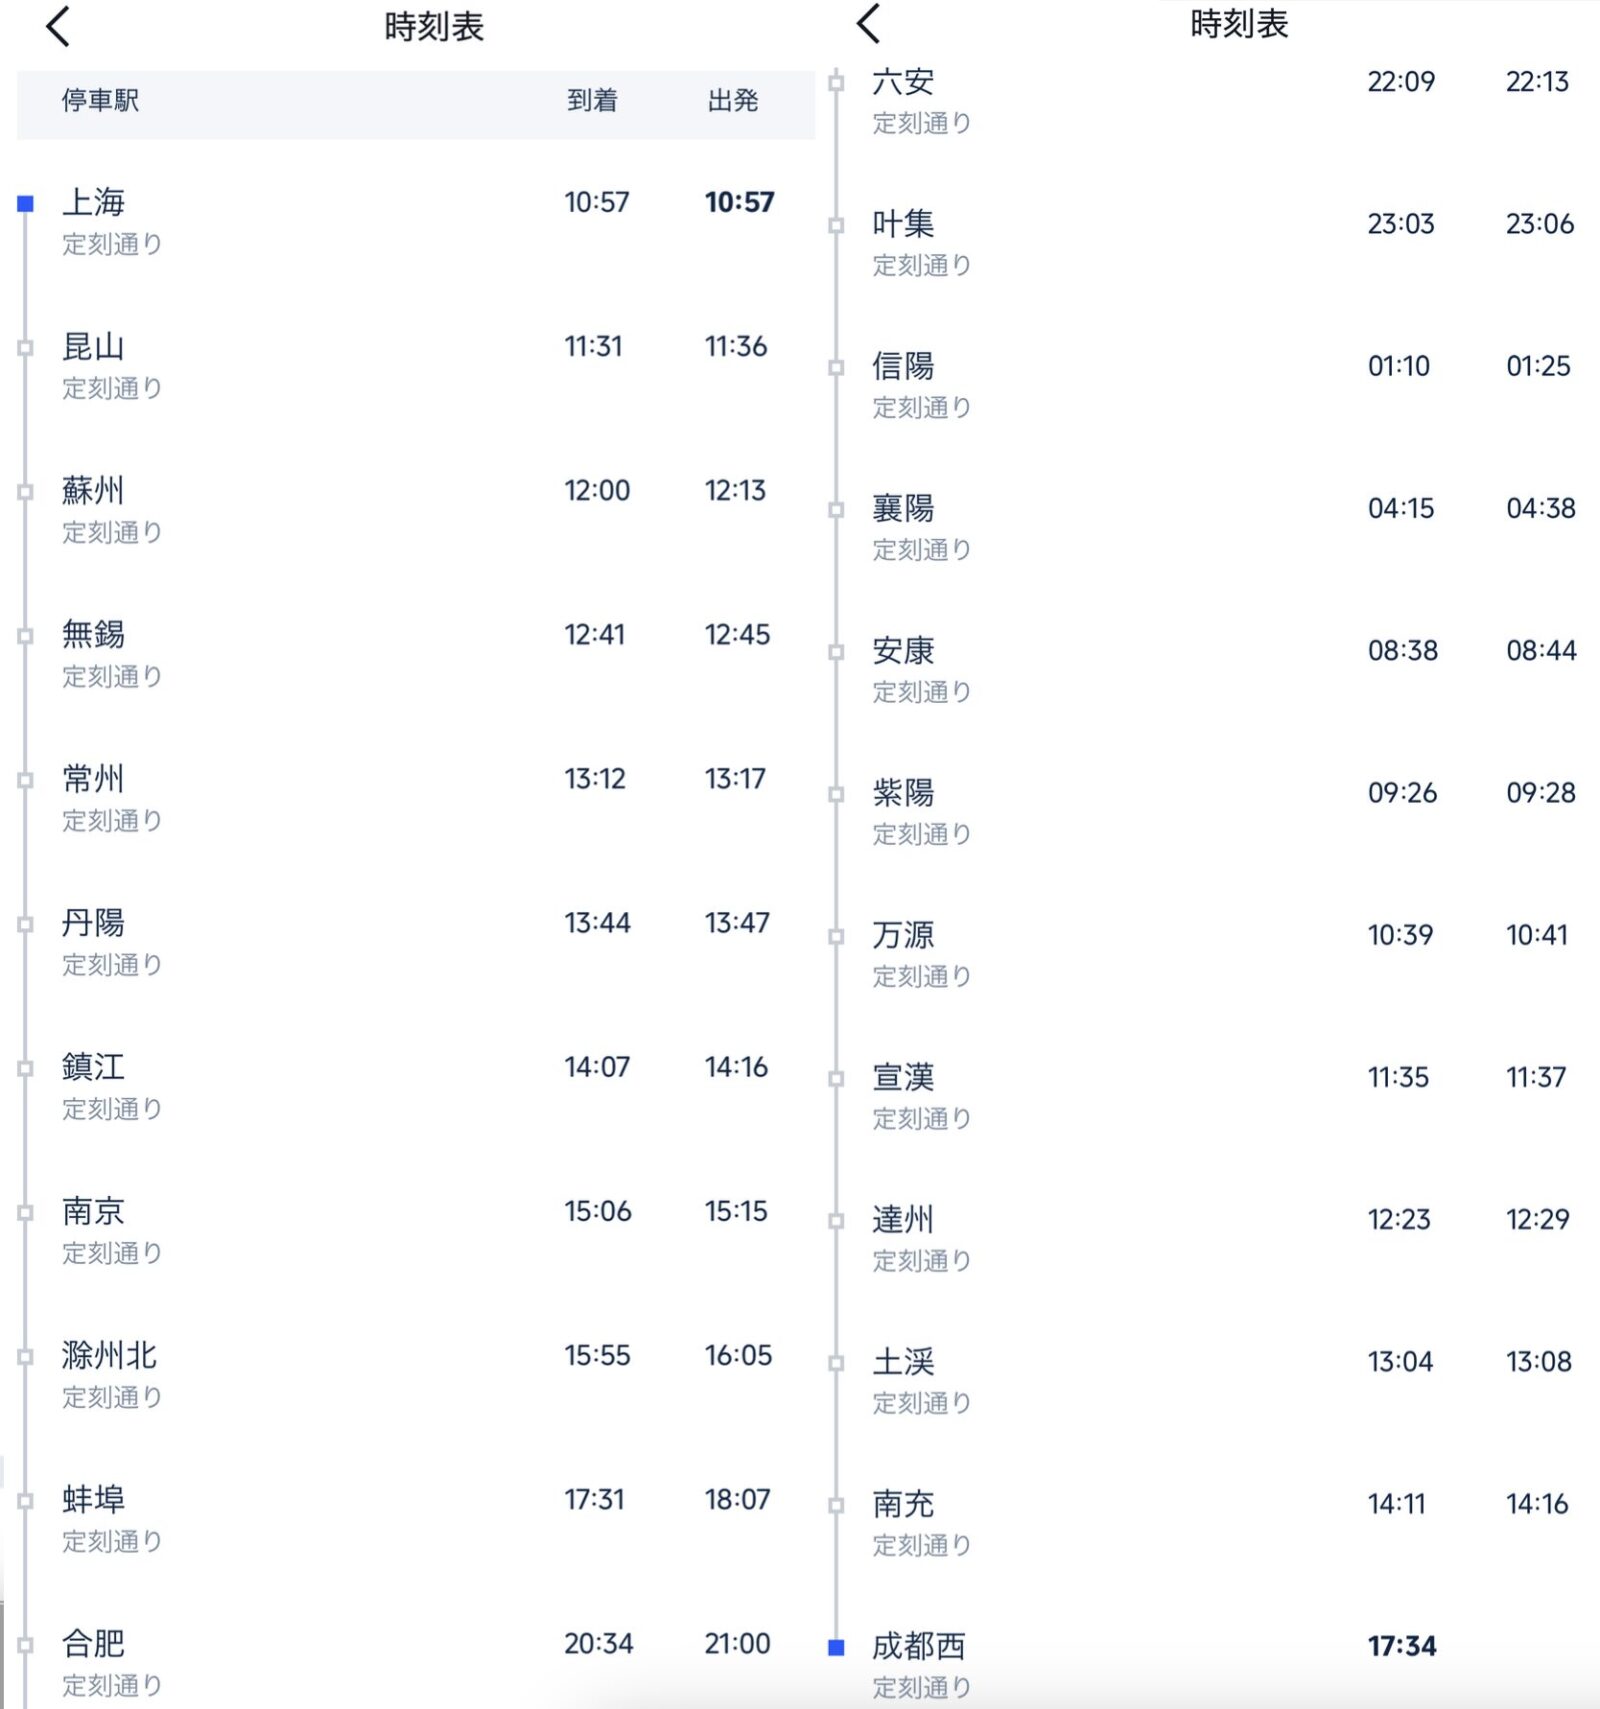Viewport: 1600px width, 1709px height.
Task: Click the 04:38 departure time for 襄陽
Action: tap(1541, 509)
